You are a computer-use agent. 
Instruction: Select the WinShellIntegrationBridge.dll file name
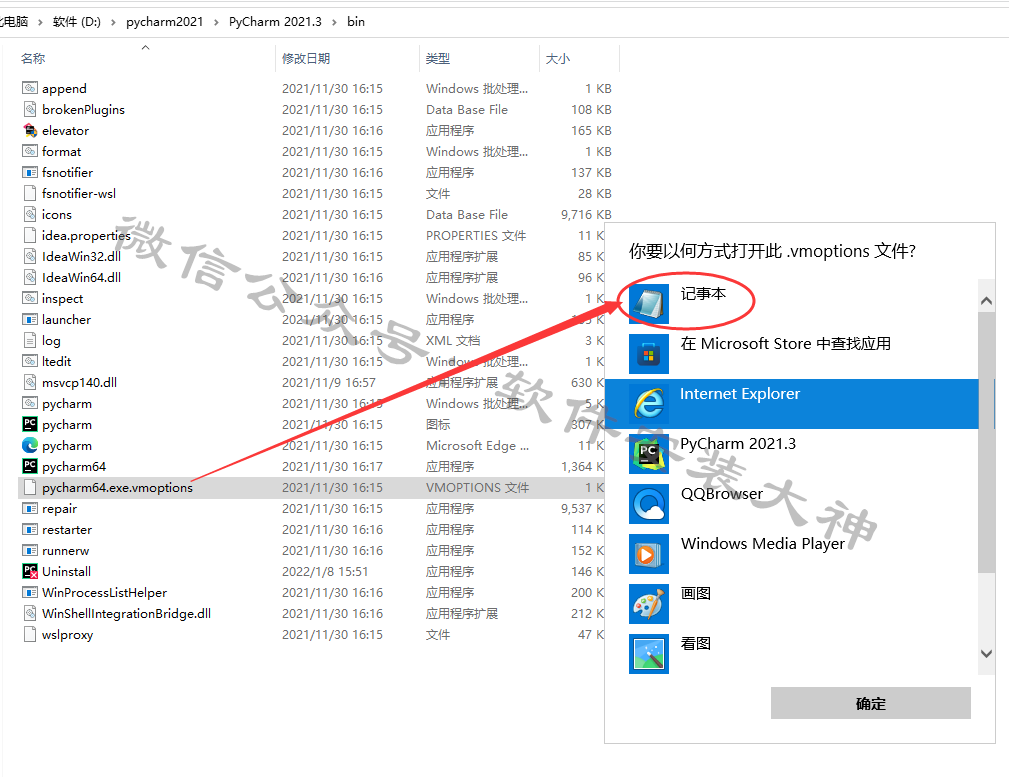pyautogui.click(x=127, y=613)
